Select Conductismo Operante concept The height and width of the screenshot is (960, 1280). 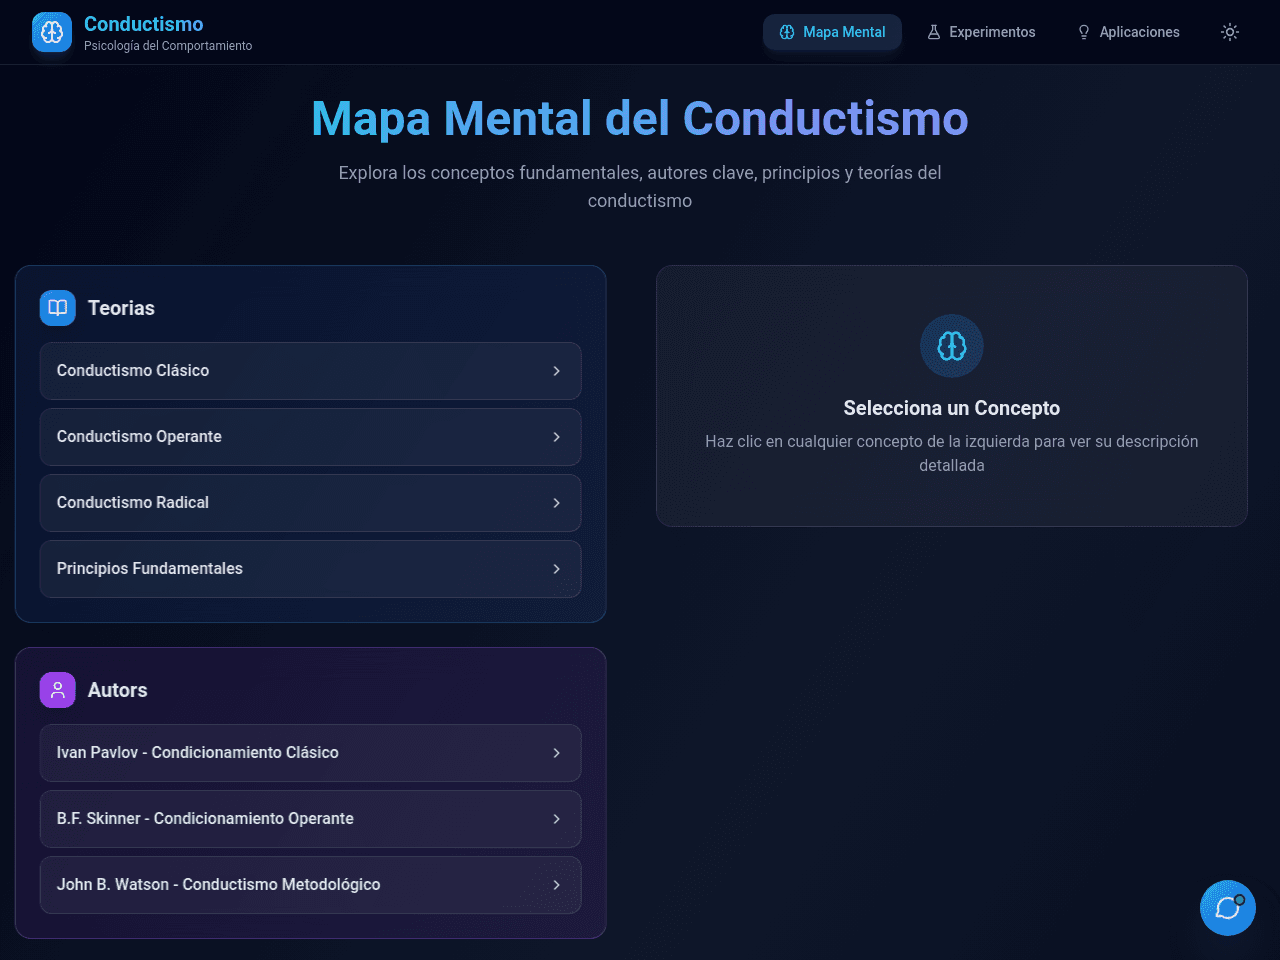point(310,437)
